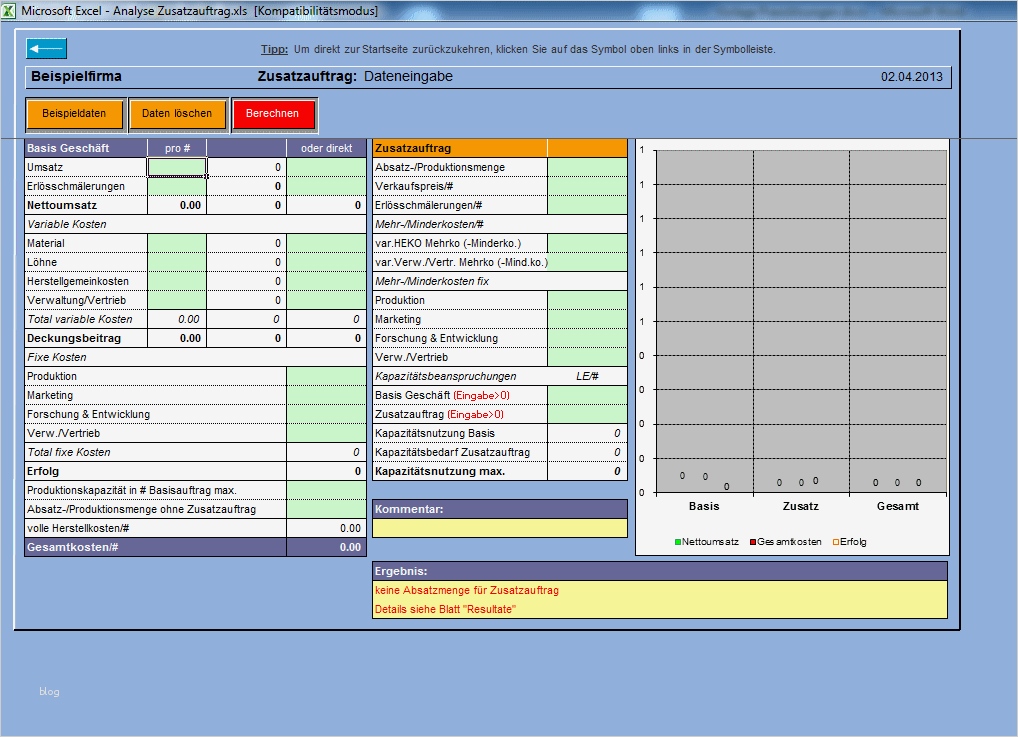Select Umsatz pro # input cell
This screenshot has height=737, width=1018.
(x=177, y=167)
